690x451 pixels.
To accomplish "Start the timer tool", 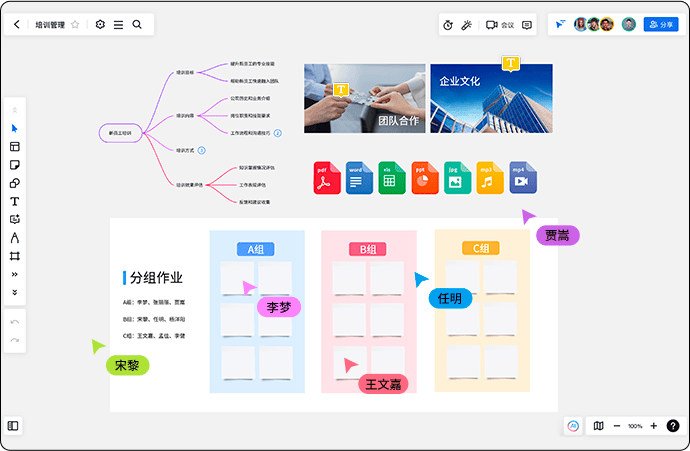I will [x=448, y=25].
